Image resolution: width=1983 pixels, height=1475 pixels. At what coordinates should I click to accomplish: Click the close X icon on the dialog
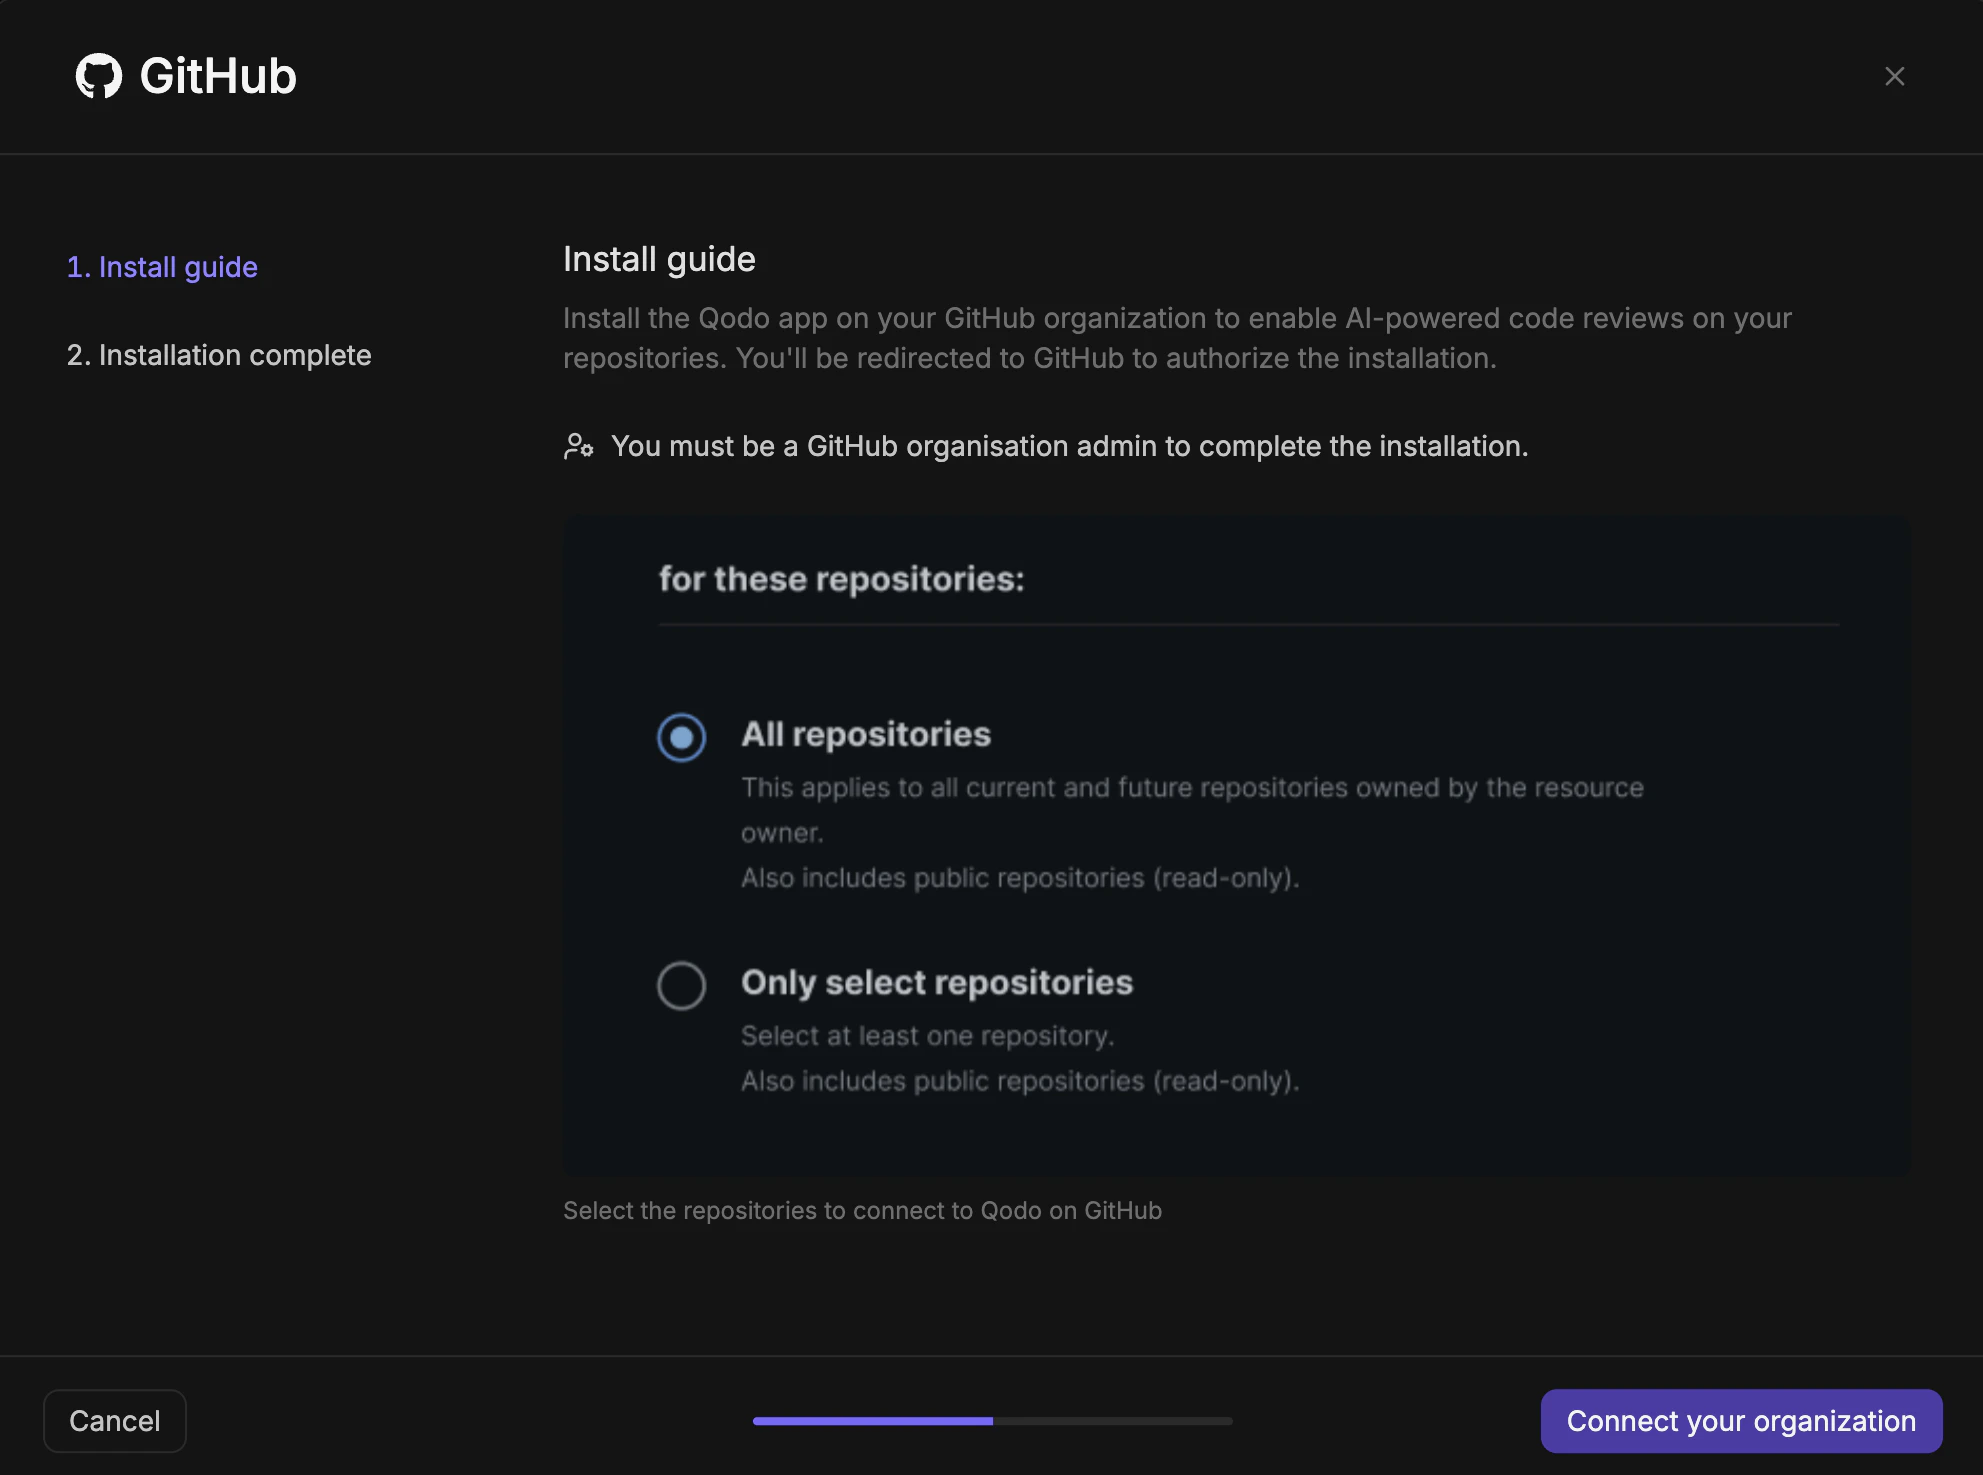coord(1895,76)
